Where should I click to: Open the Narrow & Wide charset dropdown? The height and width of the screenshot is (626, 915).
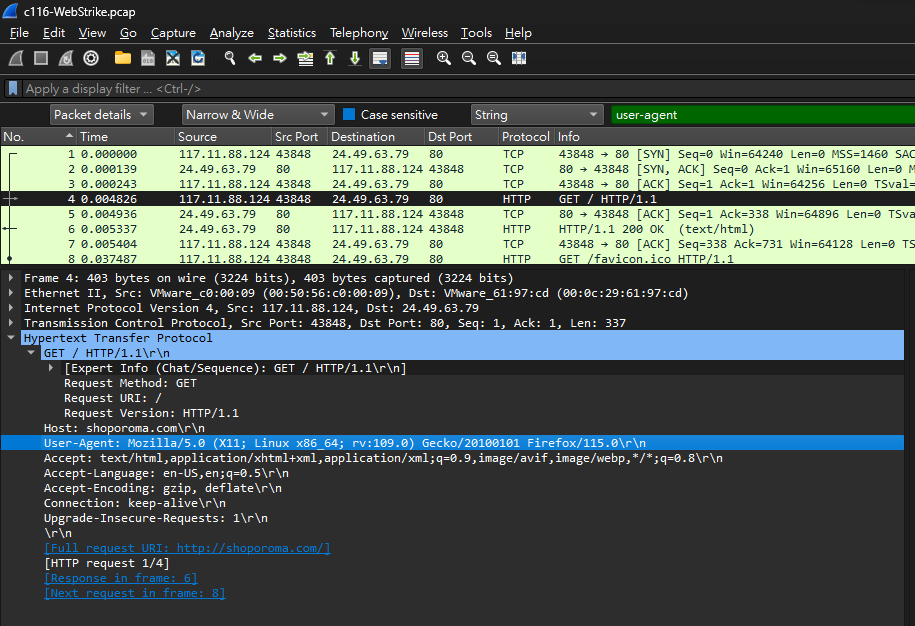(258, 114)
